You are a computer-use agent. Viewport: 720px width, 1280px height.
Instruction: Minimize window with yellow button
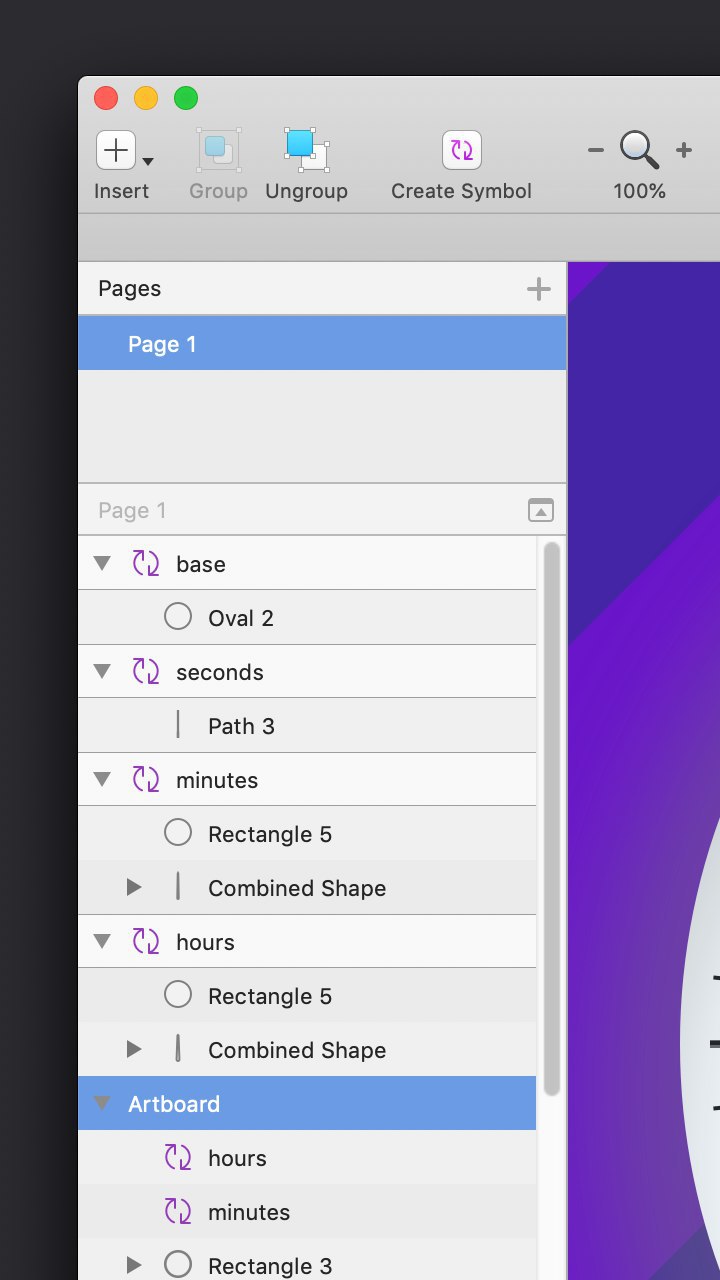(x=146, y=98)
